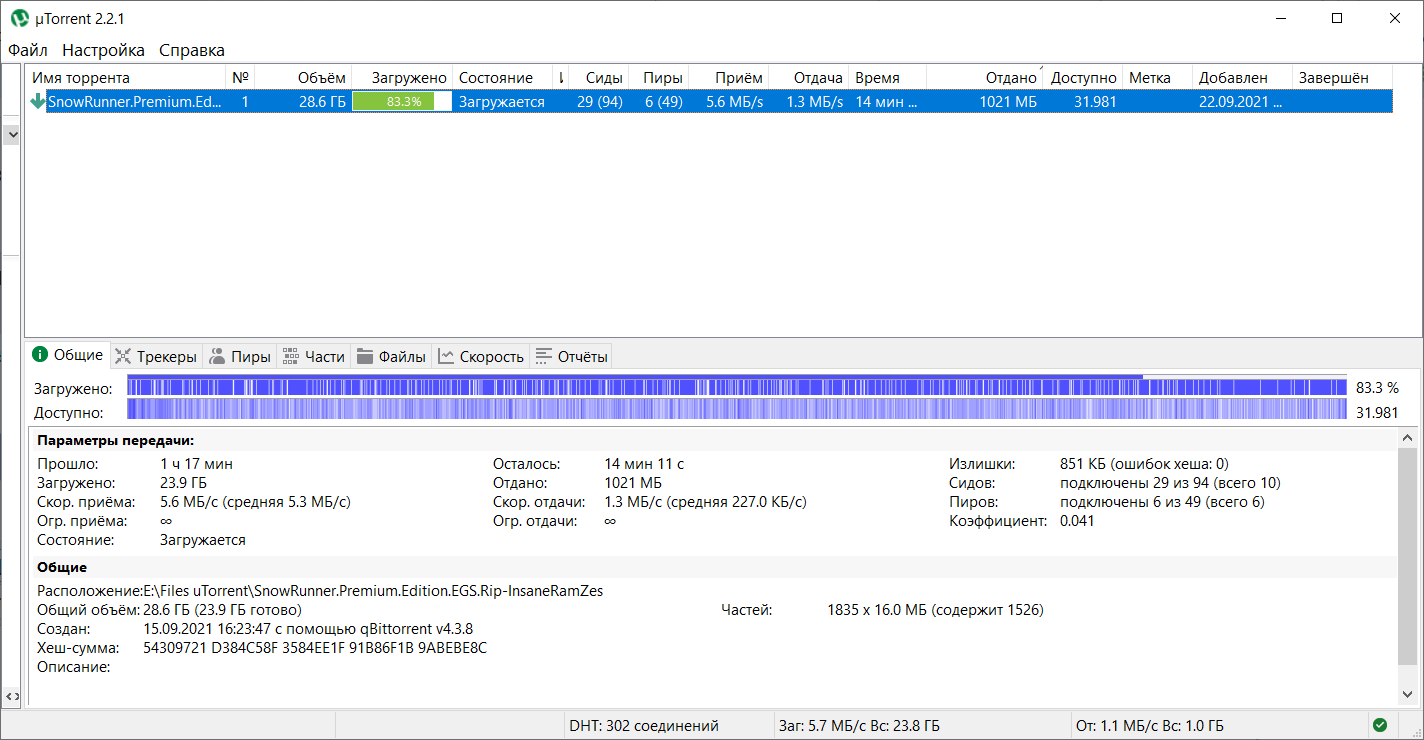This screenshot has height=740, width=1424.
Task: Sort by the Приём column header
Action: point(729,78)
